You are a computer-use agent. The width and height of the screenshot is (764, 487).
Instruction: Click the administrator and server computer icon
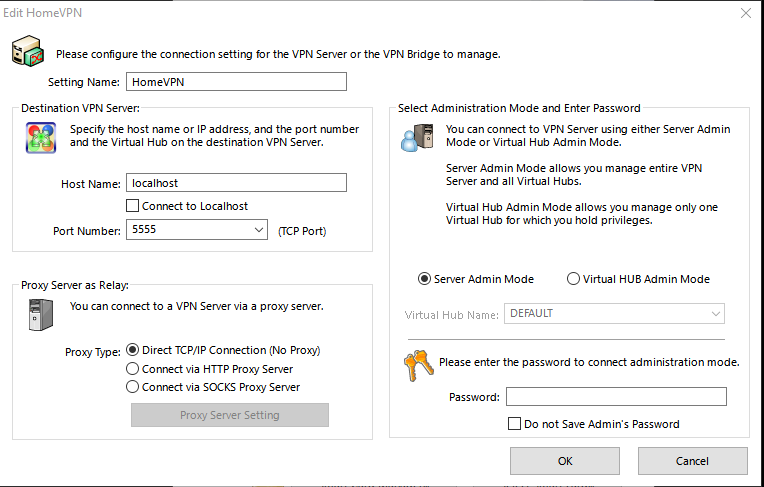coord(417,137)
